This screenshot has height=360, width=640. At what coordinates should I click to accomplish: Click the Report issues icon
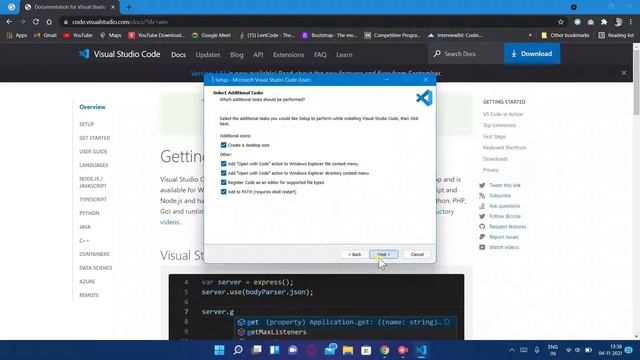(x=482, y=237)
